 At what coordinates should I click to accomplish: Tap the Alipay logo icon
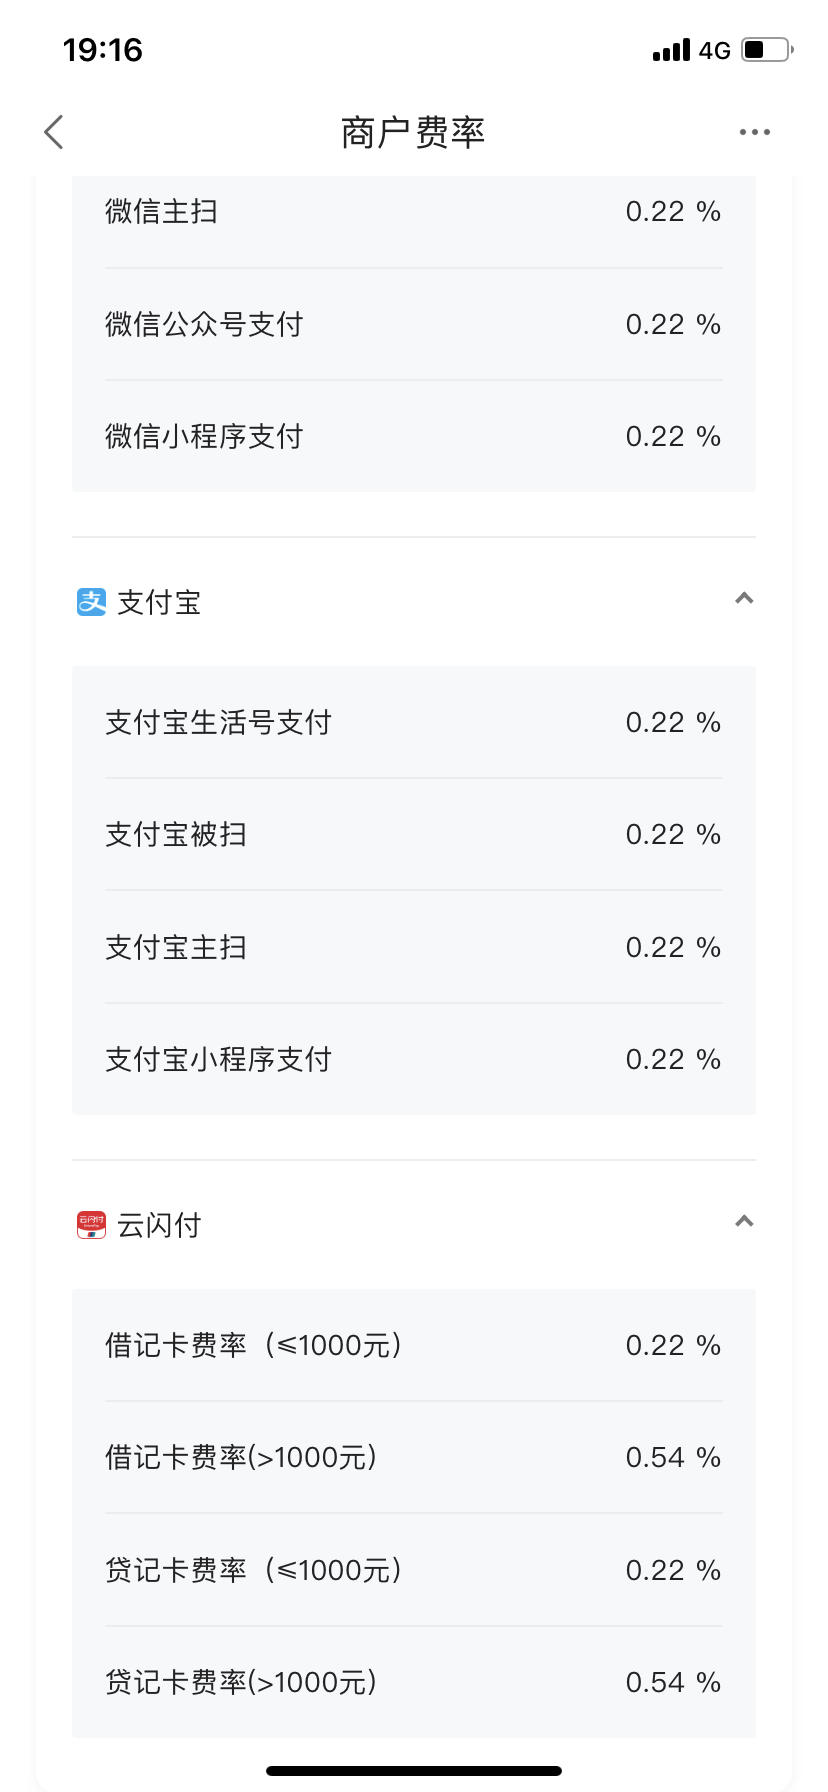91,602
